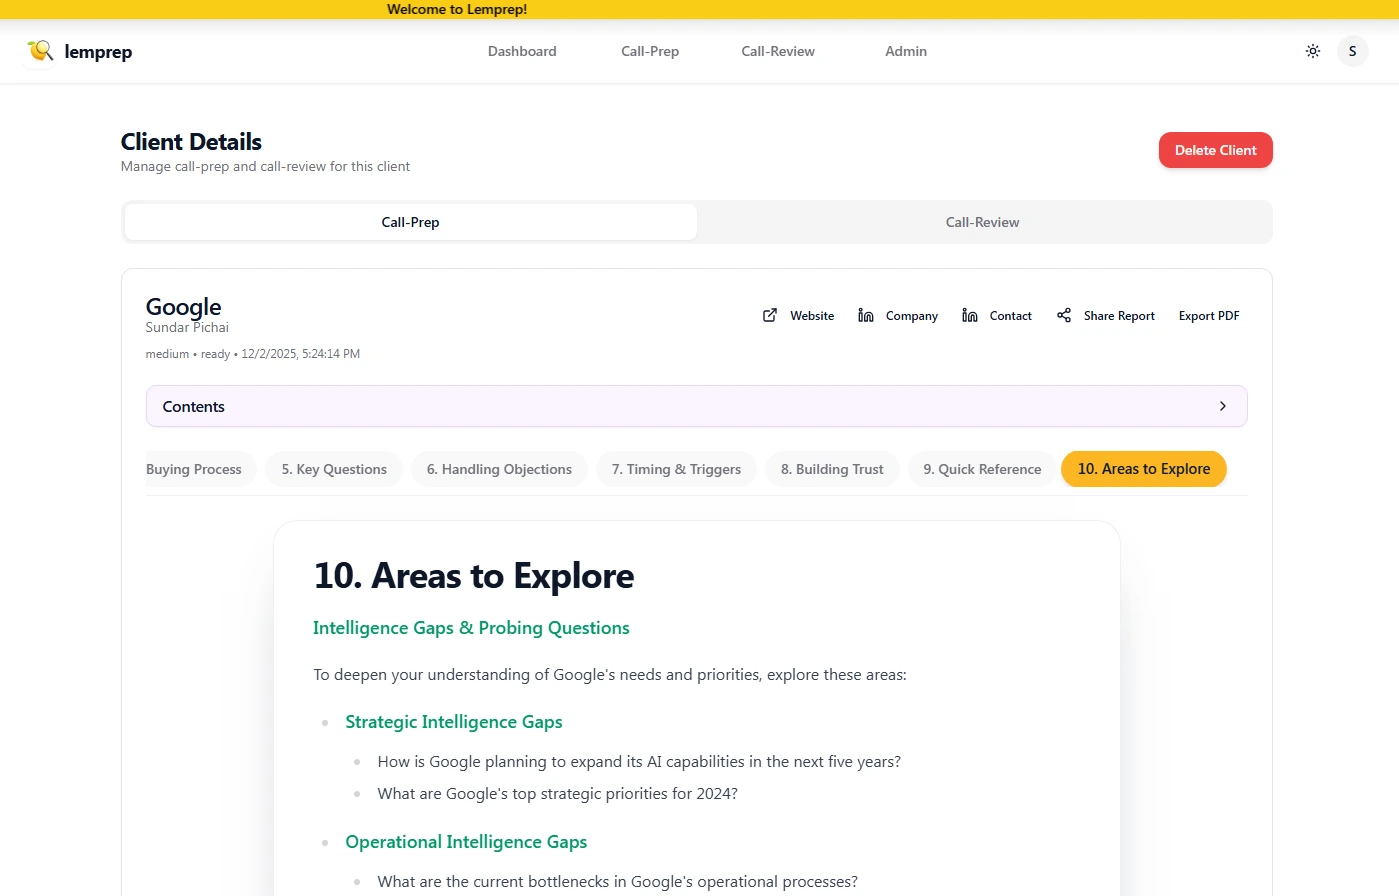Select the Call-Prep tab

tap(410, 222)
